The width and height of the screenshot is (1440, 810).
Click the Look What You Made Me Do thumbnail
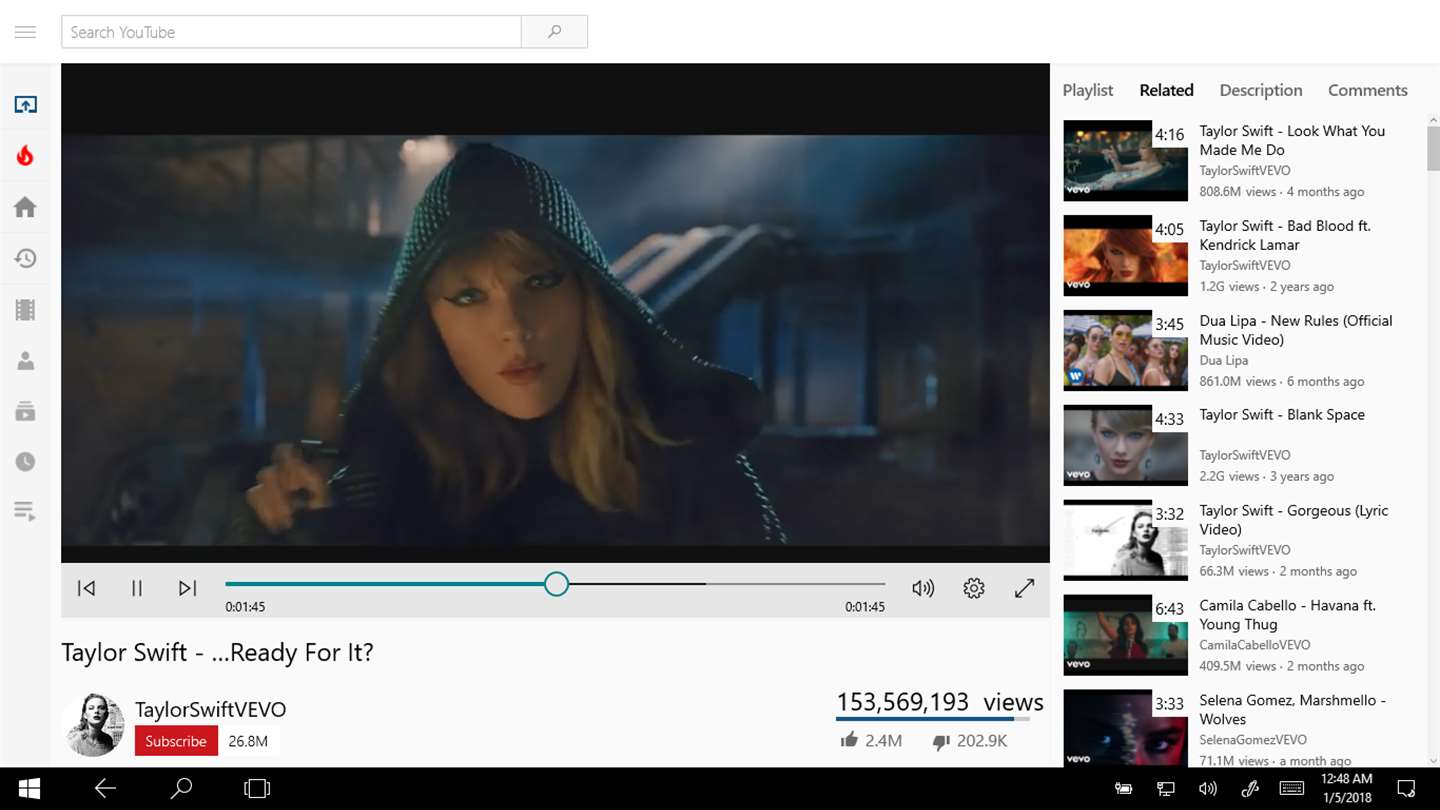[x=1125, y=161]
